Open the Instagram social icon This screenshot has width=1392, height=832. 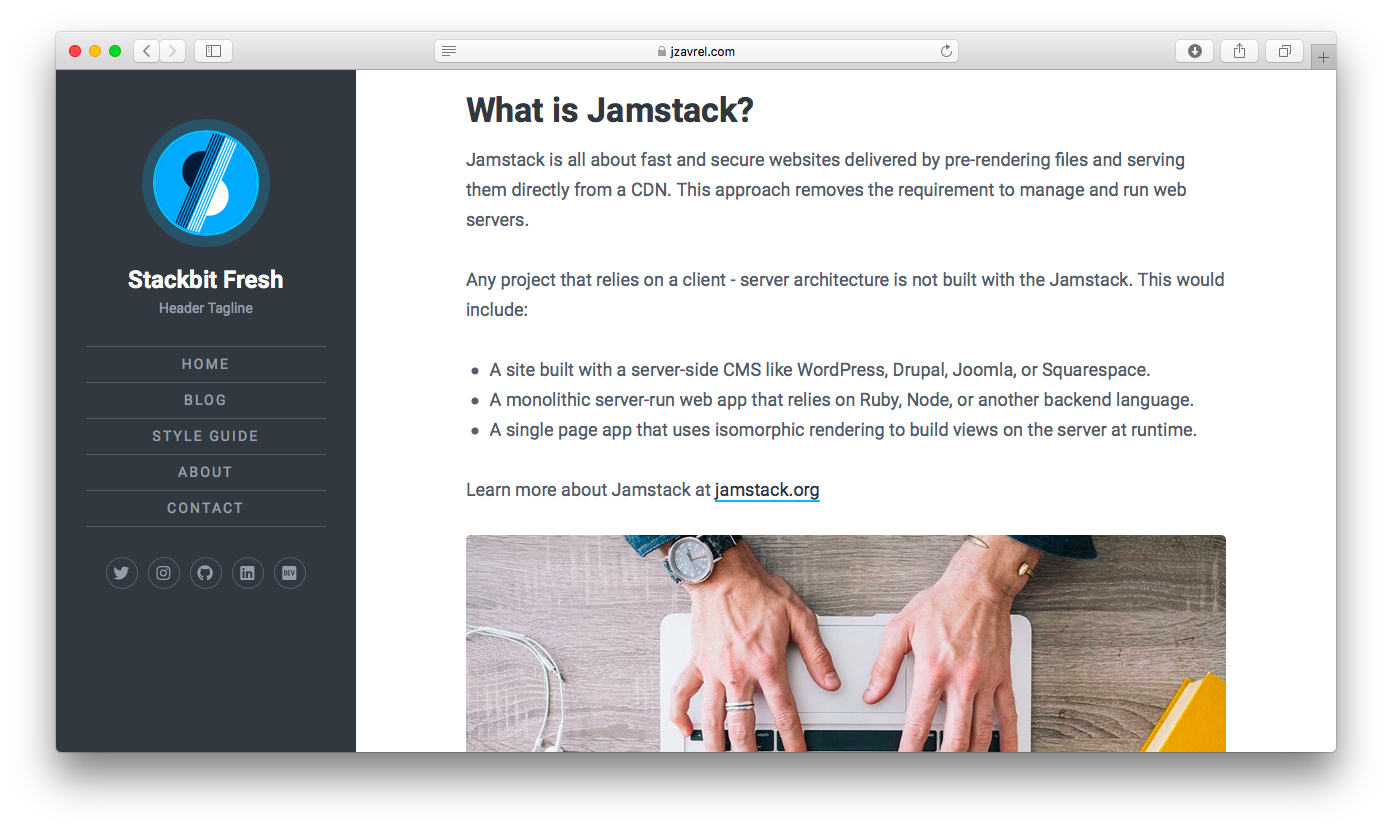164,573
